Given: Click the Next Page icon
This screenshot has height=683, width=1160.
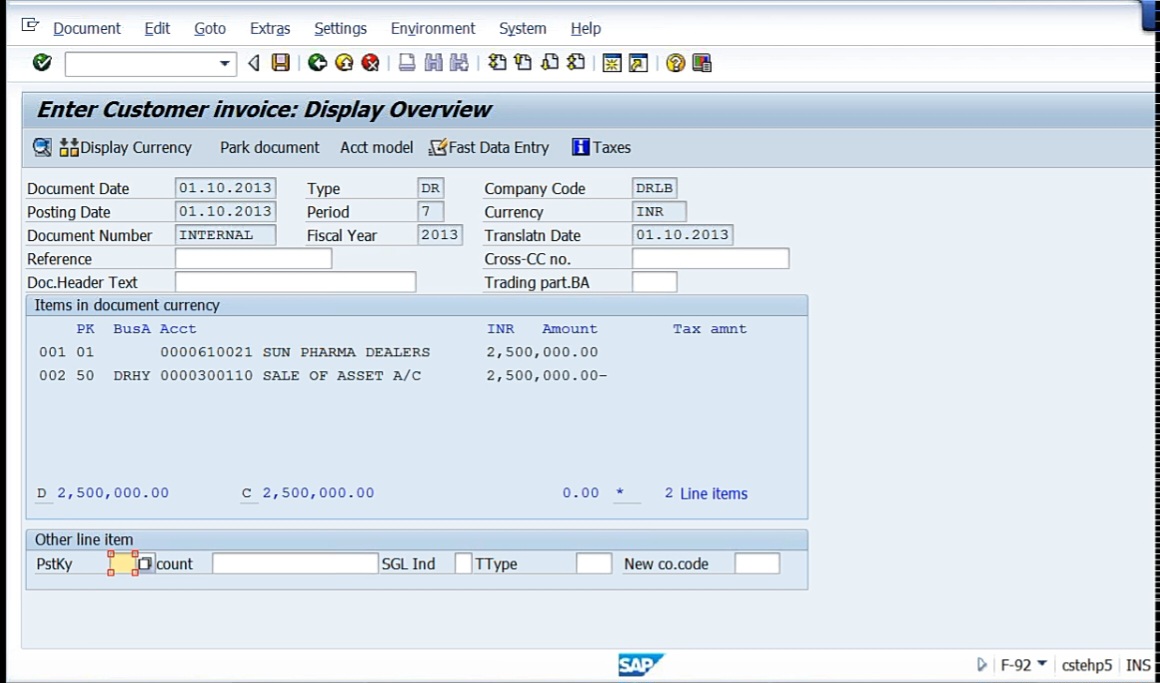Looking at the screenshot, I should [x=550, y=63].
